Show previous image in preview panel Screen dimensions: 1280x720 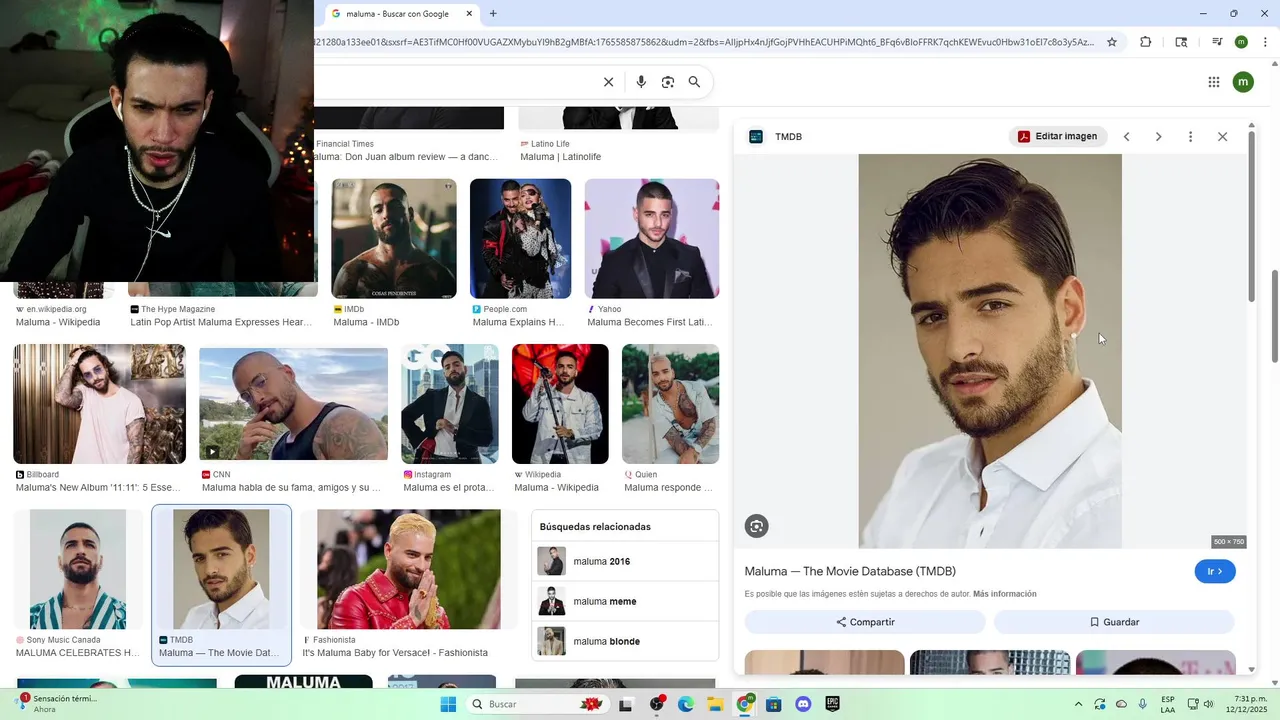tap(1126, 137)
